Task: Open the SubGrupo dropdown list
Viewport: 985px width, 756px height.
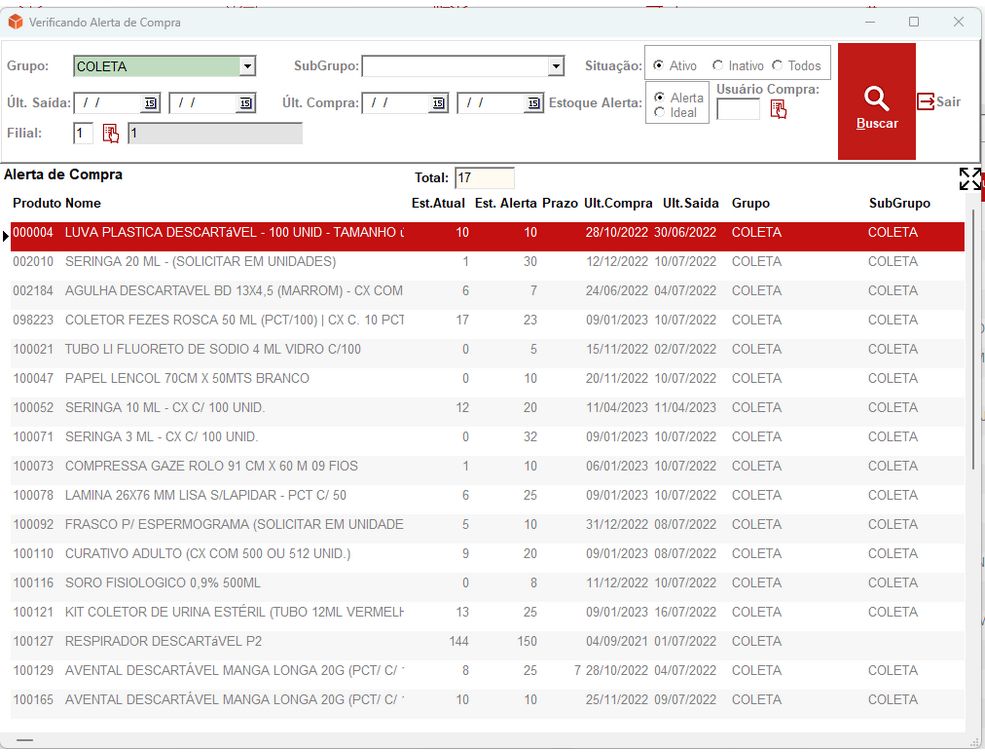Action: click(x=557, y=67)
